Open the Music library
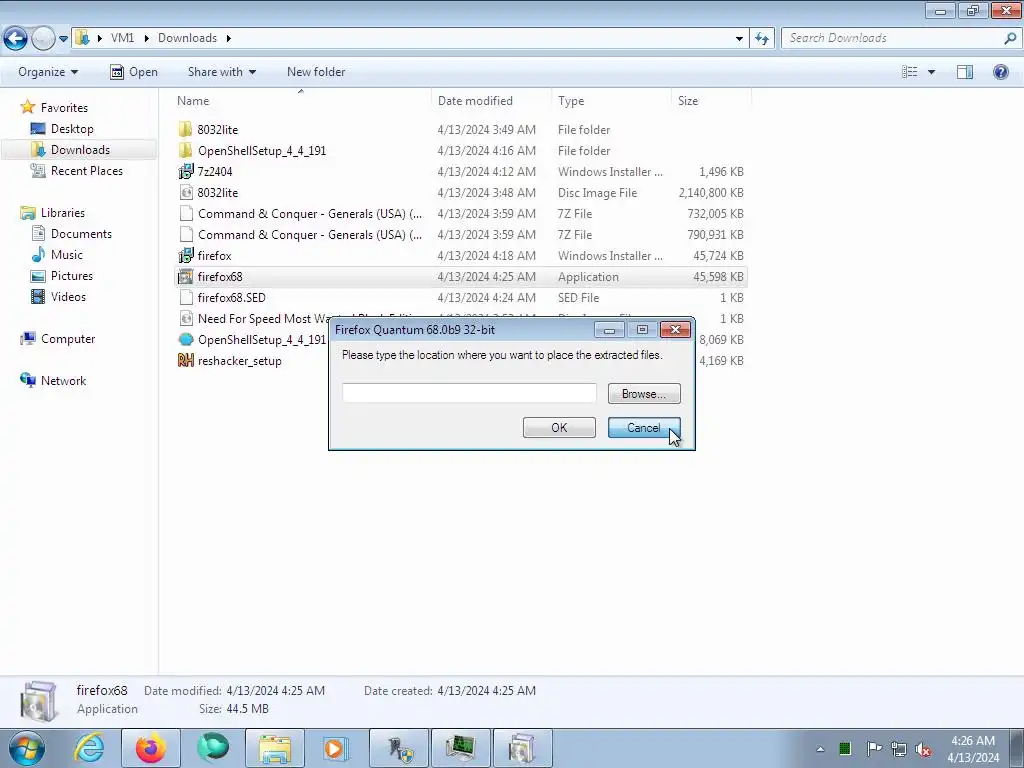This screenshot has height=768, width=1024. (x=67, y=255)
